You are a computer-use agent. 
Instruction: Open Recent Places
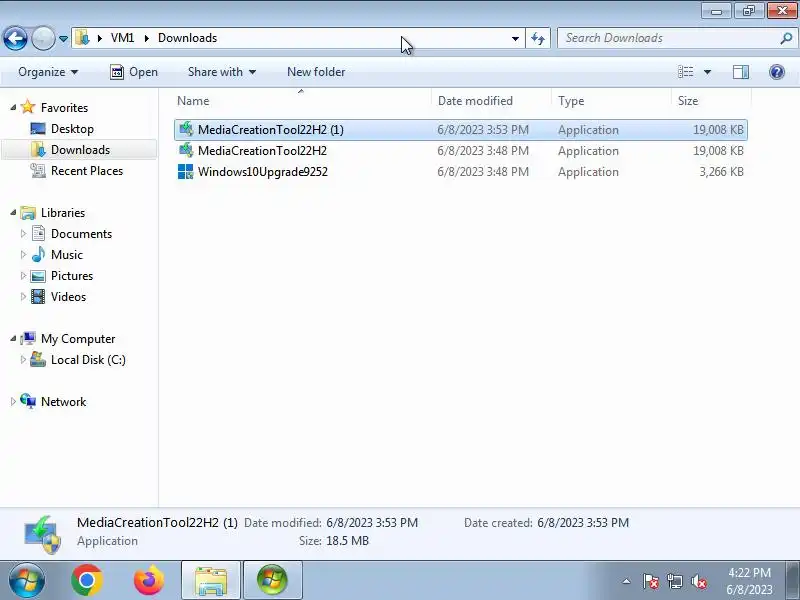87,170
